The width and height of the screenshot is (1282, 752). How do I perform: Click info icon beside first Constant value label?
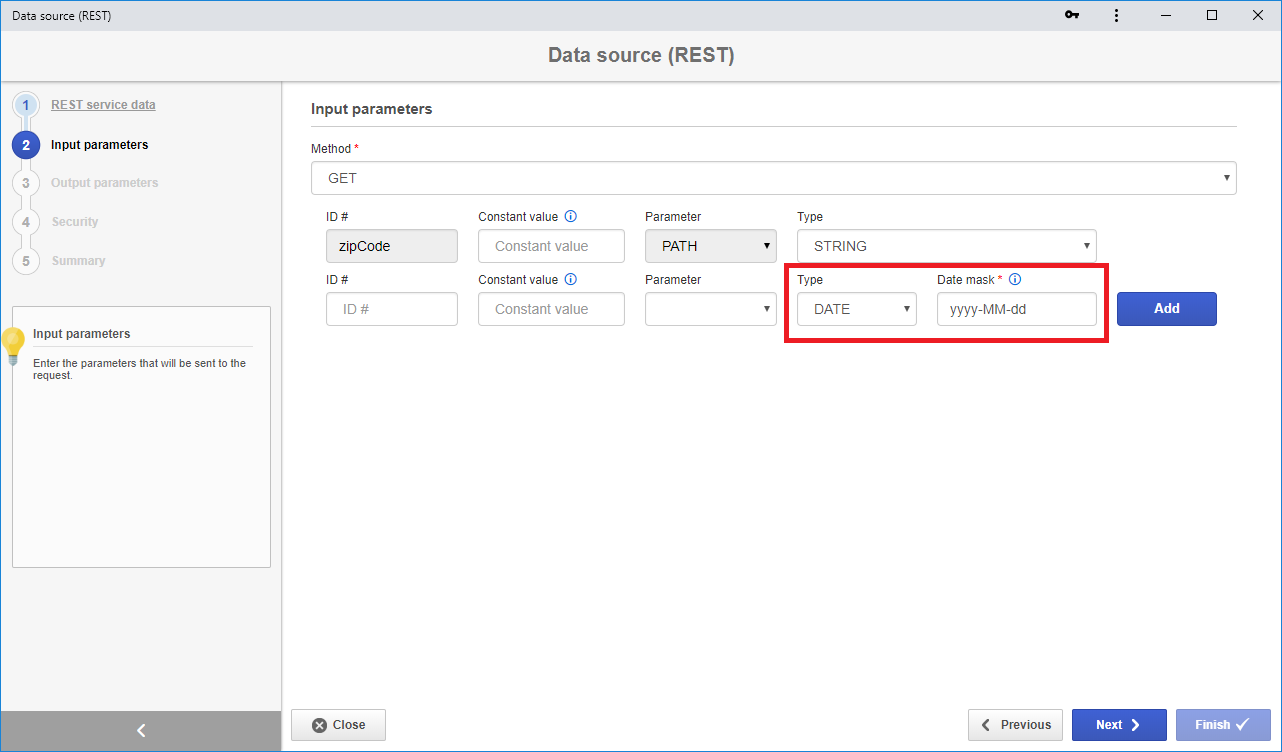[x=571, y=216]
